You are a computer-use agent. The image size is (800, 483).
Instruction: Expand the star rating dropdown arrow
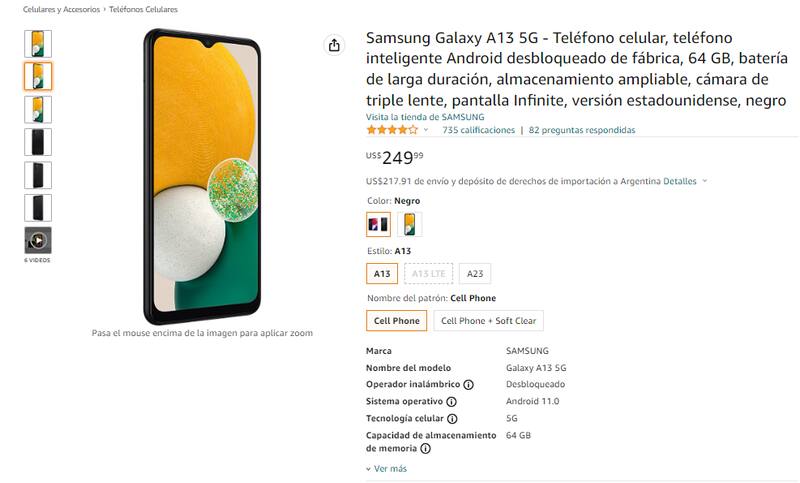pyautogui.click(x=426, y=130)
